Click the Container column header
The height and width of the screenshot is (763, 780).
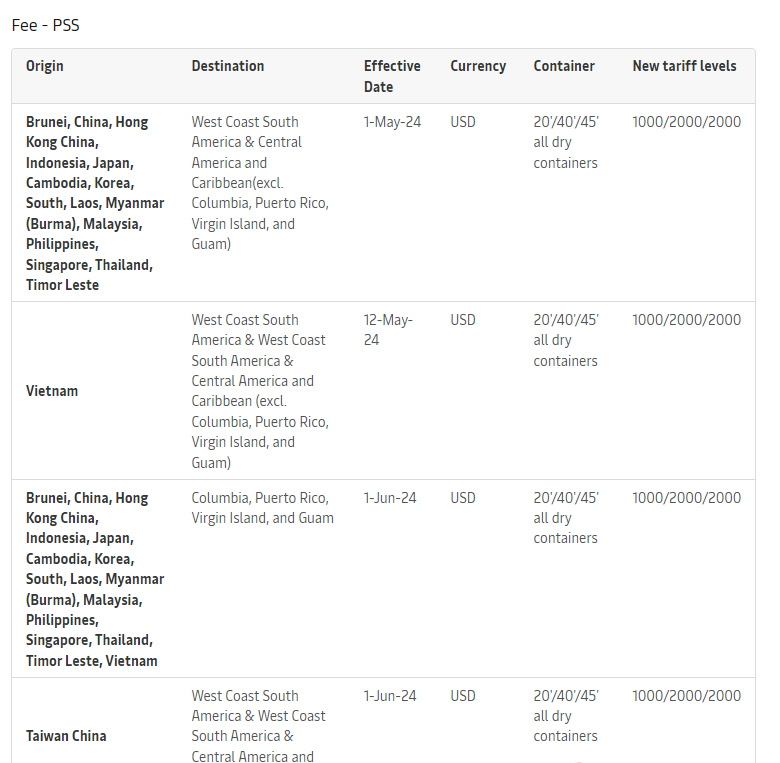click(564, 66)
